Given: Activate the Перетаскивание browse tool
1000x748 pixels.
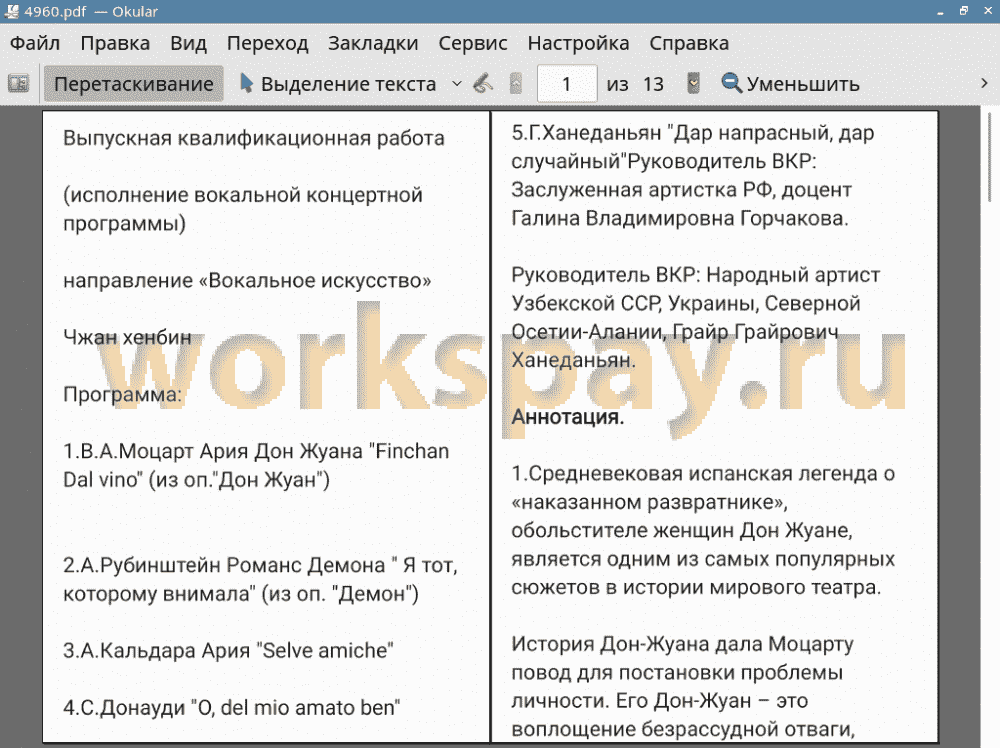Looking at the screenshot, I should click(x=134, y=84).
